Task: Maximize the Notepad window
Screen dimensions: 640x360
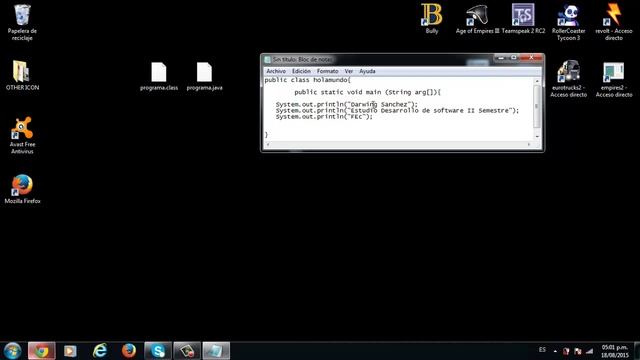Action: 514,58
